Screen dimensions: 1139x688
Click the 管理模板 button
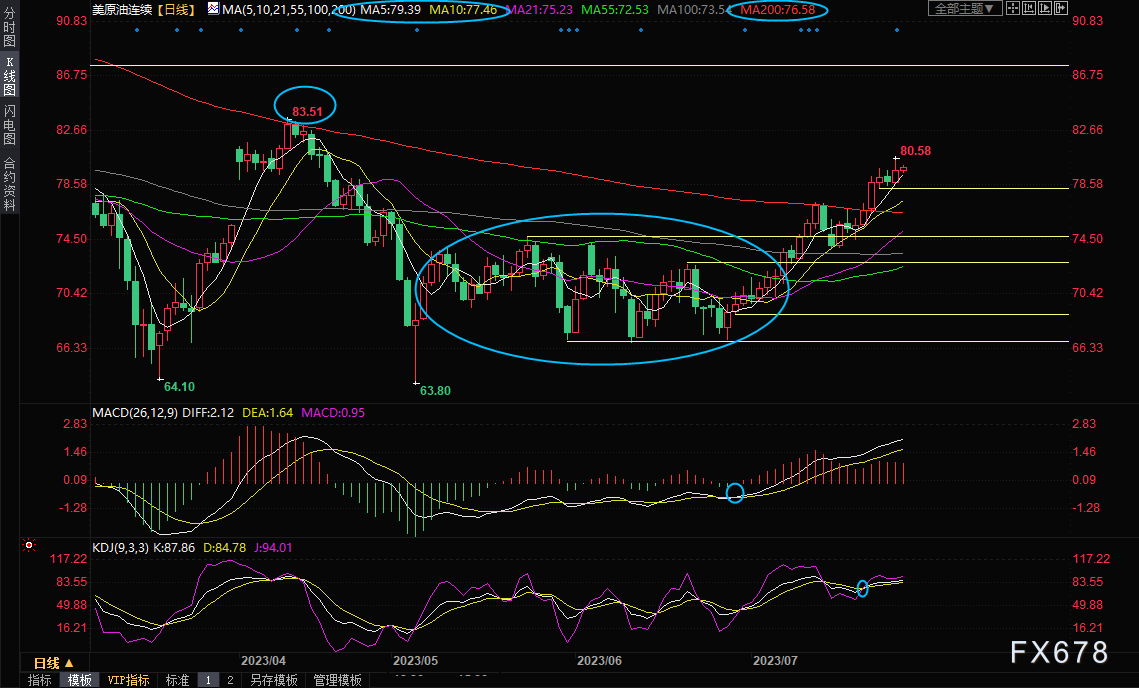pos(337,680)
